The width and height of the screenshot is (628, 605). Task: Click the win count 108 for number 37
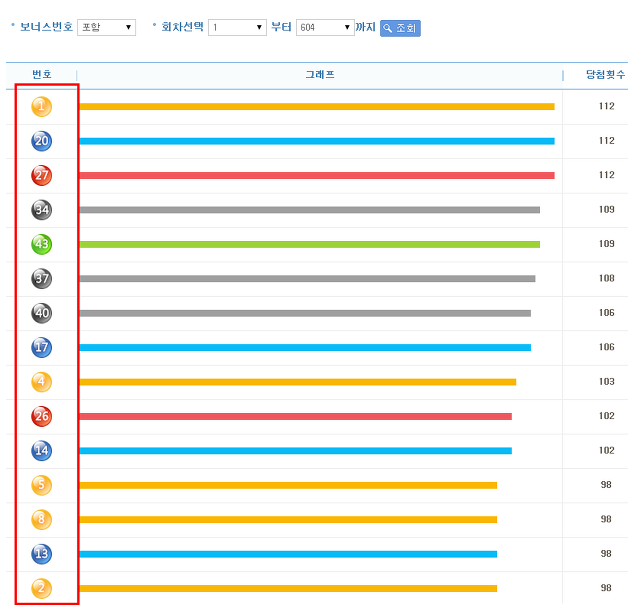click(x=606, y=278)
